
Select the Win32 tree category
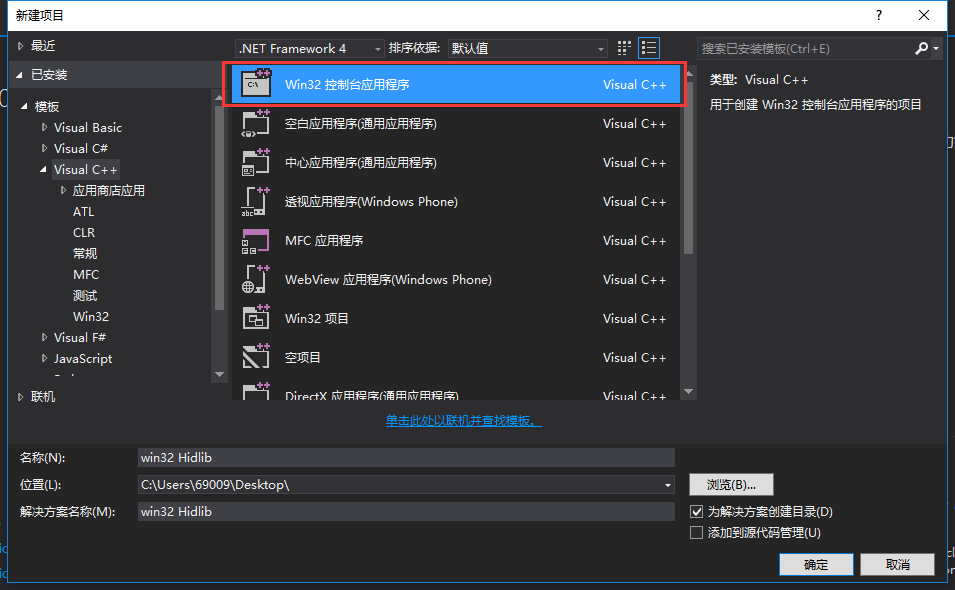pos(91,317)
